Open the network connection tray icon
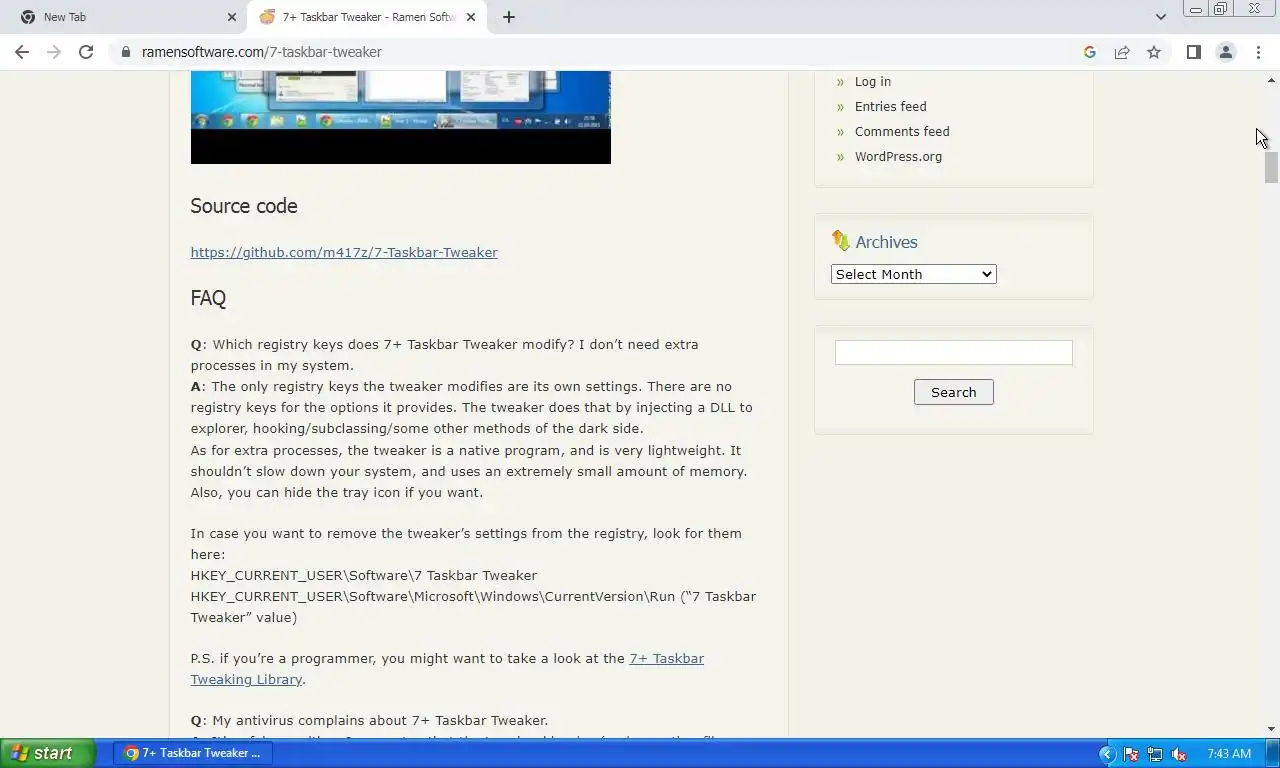Screen dimensions: 1280x768 pyautogui.click(x=1155, y=754)
